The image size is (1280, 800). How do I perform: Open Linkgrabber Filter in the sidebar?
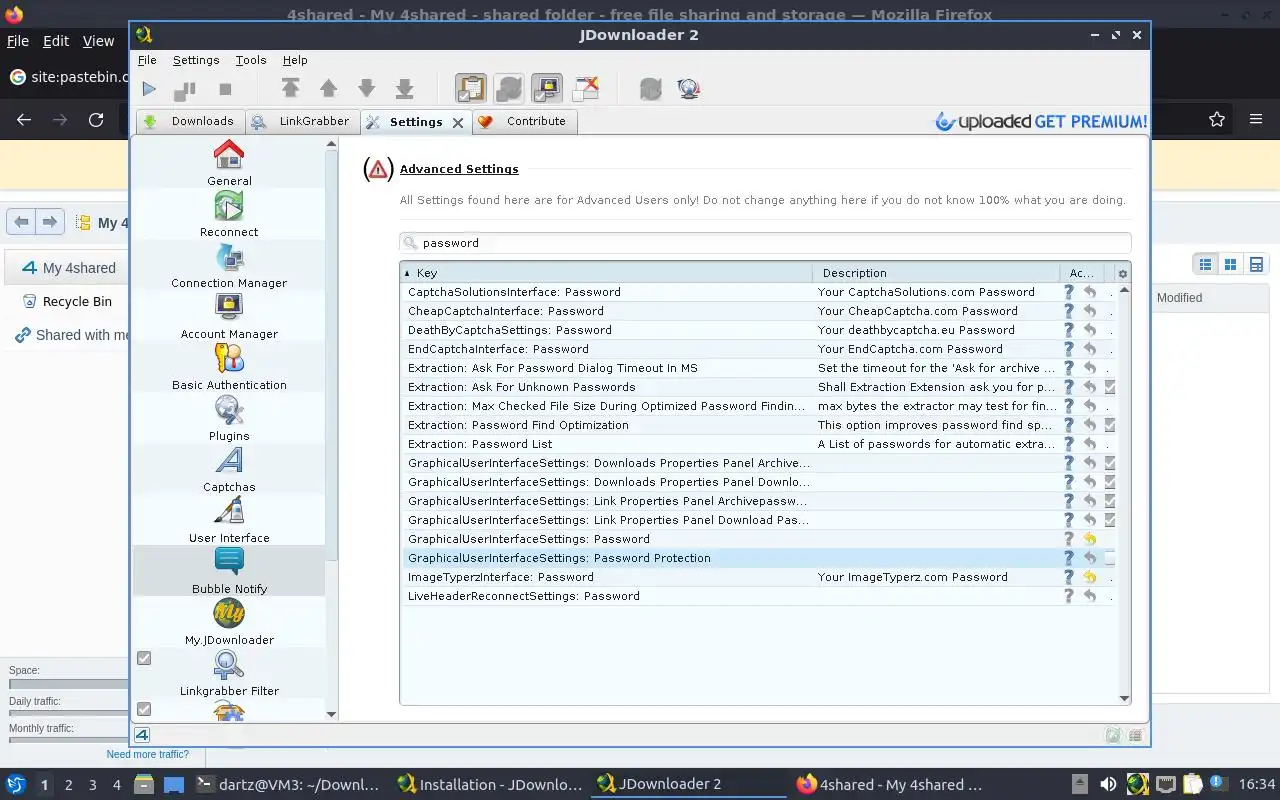click(x=229, y=674)
